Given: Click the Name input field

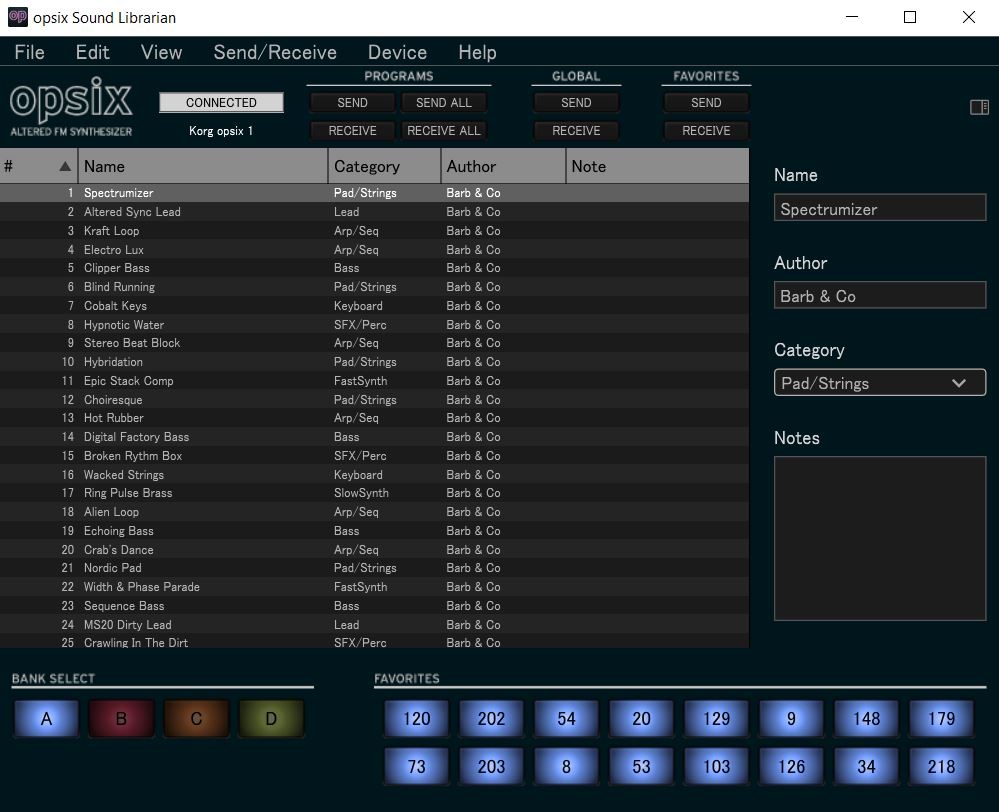Looking at the screenshot, I should coord(880,208).
